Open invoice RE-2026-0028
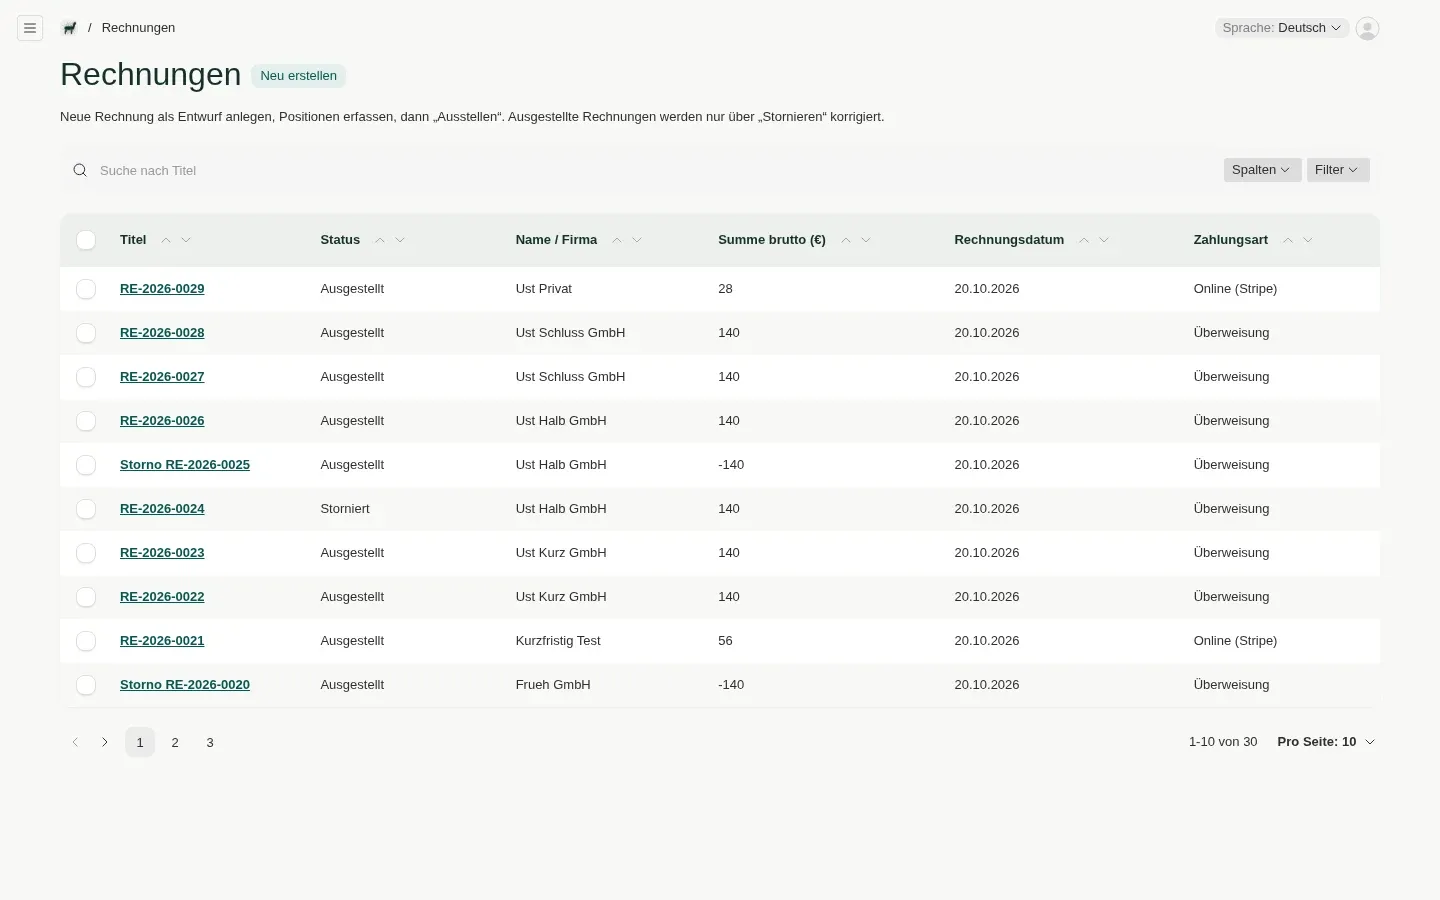This screenshot has height=900, width=1440. (162, 333)
